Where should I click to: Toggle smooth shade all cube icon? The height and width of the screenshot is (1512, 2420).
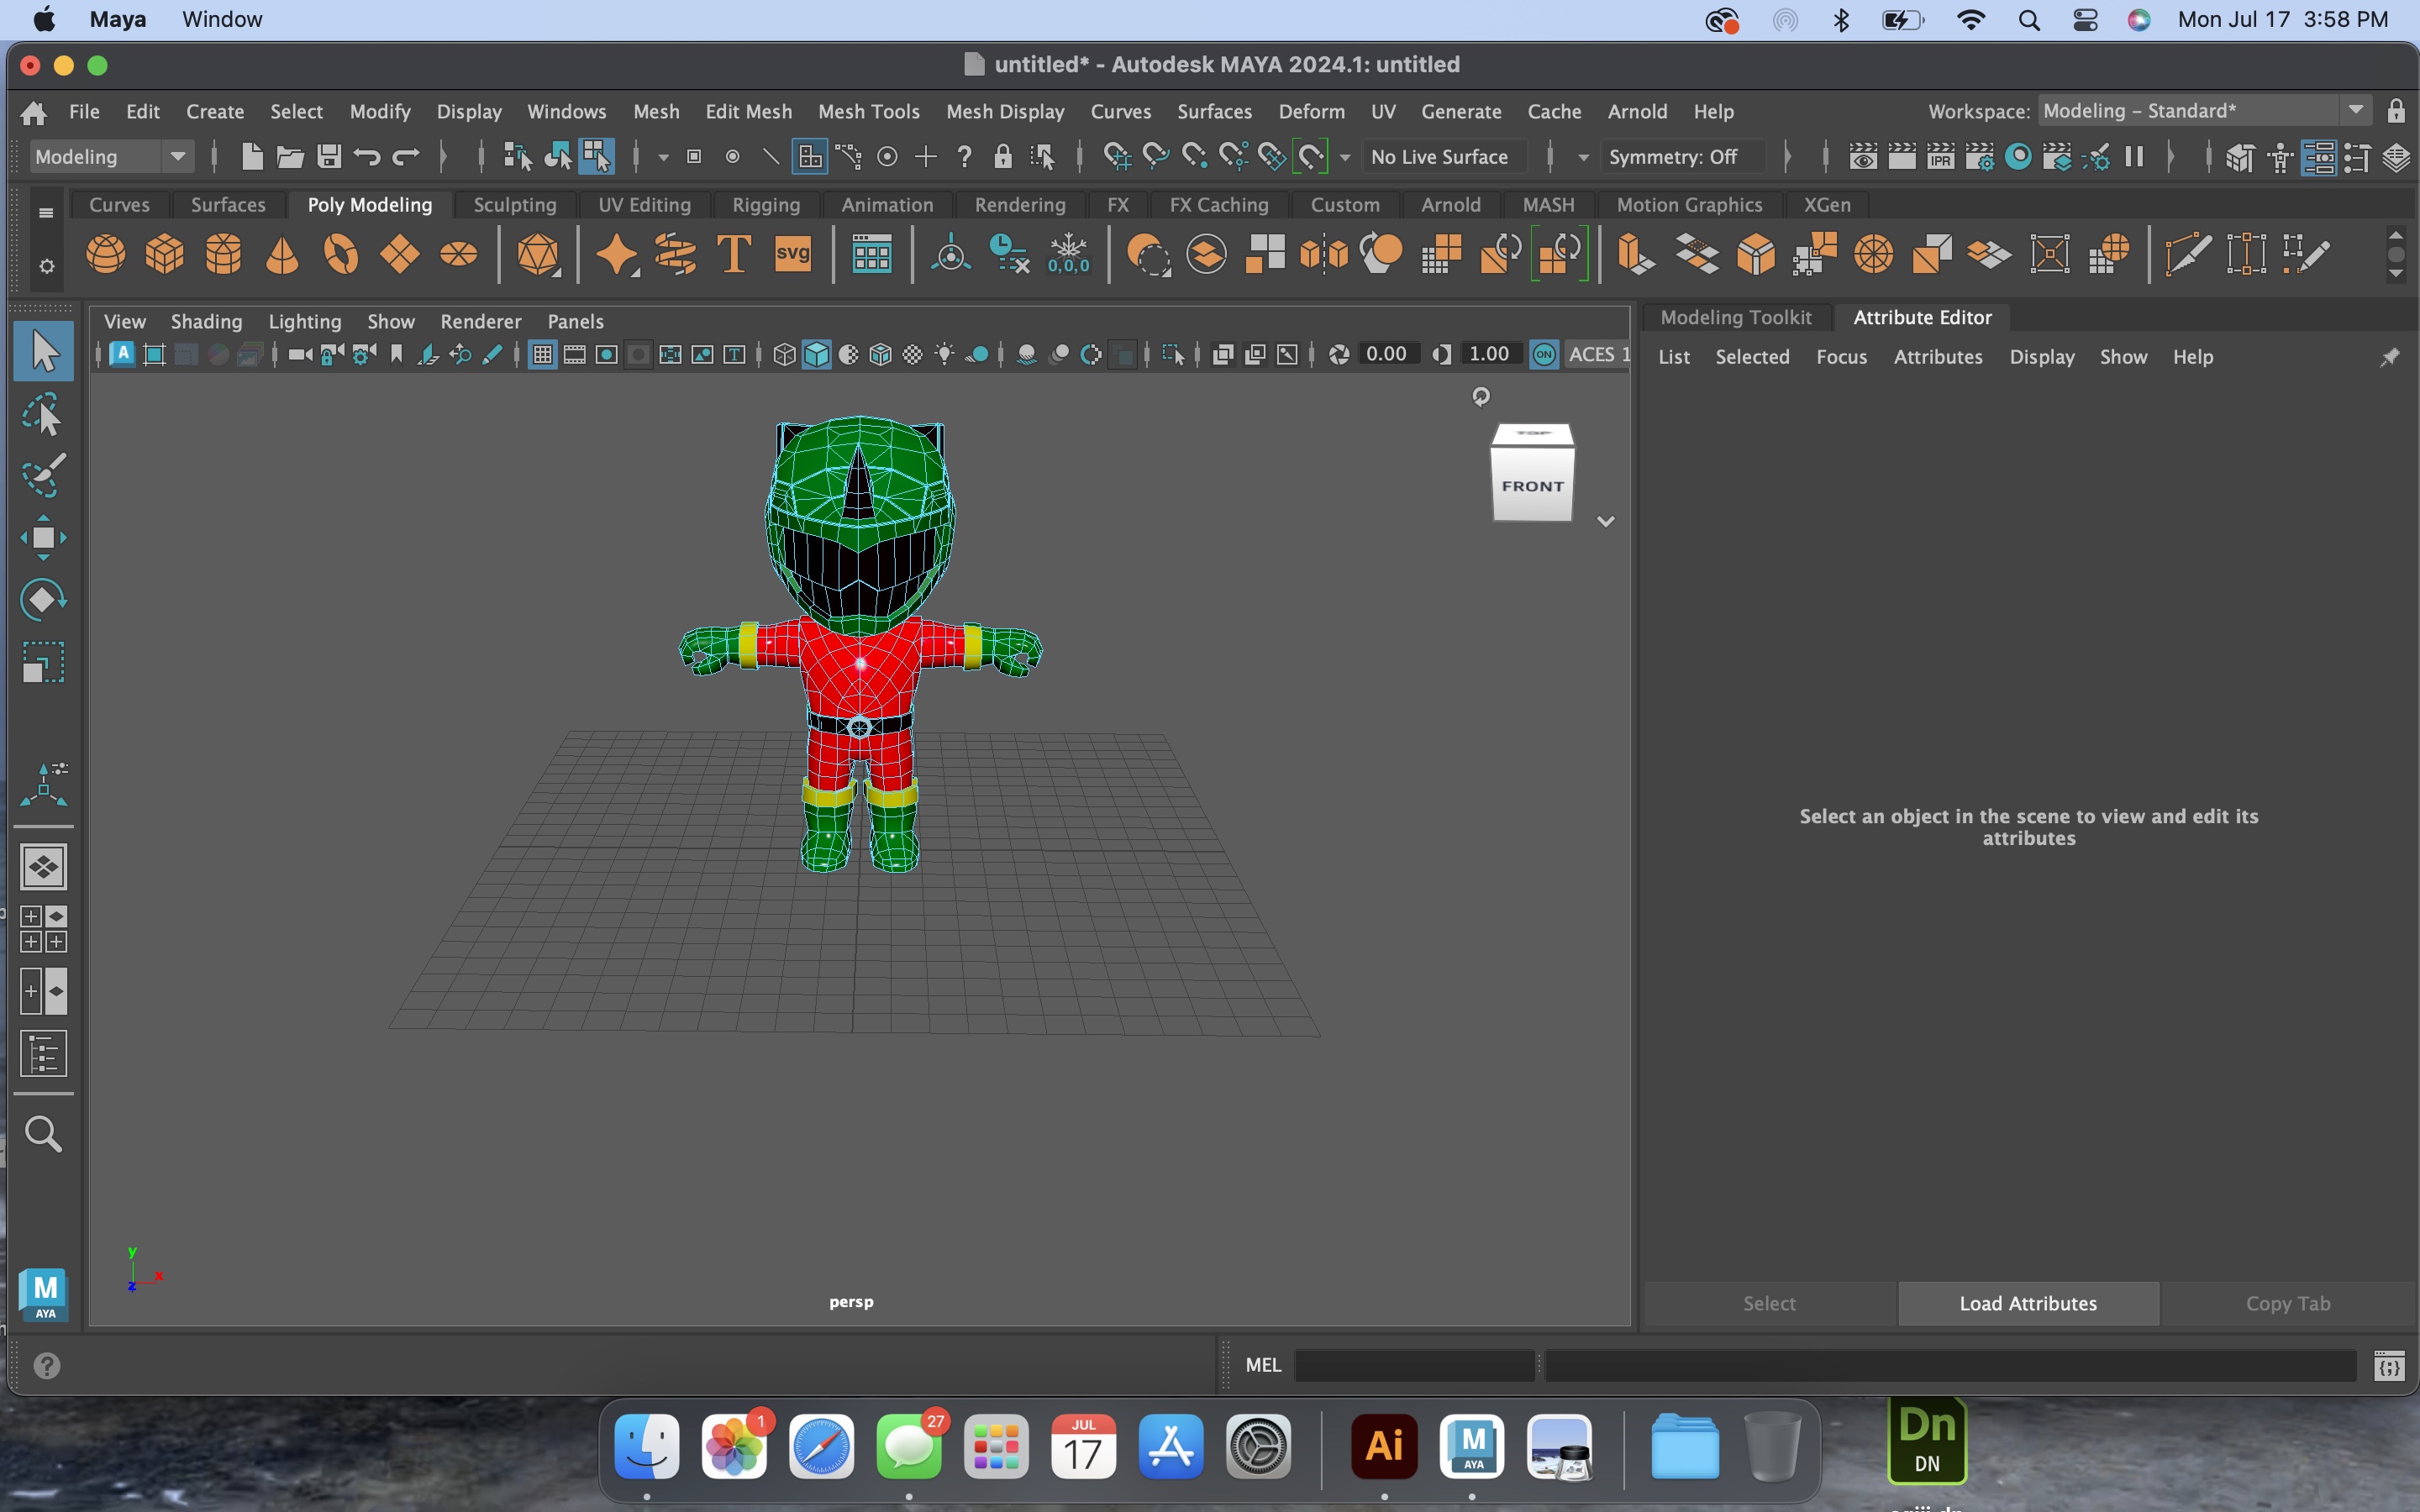(x=817, y=354)
